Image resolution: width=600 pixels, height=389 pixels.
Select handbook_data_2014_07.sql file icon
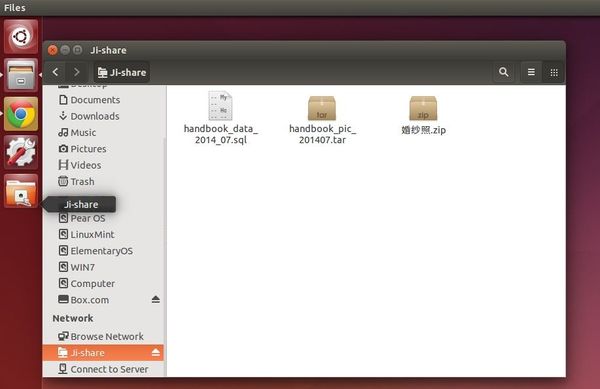(x=220, y=106)
